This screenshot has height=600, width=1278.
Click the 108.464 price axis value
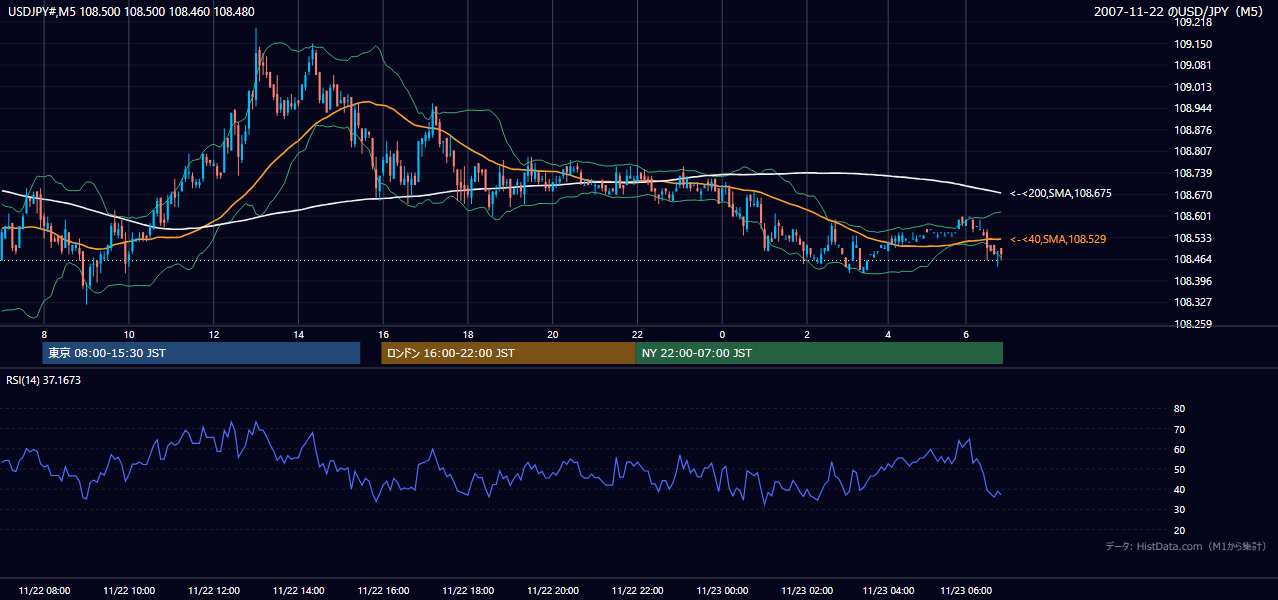[x=1192, y=259]
